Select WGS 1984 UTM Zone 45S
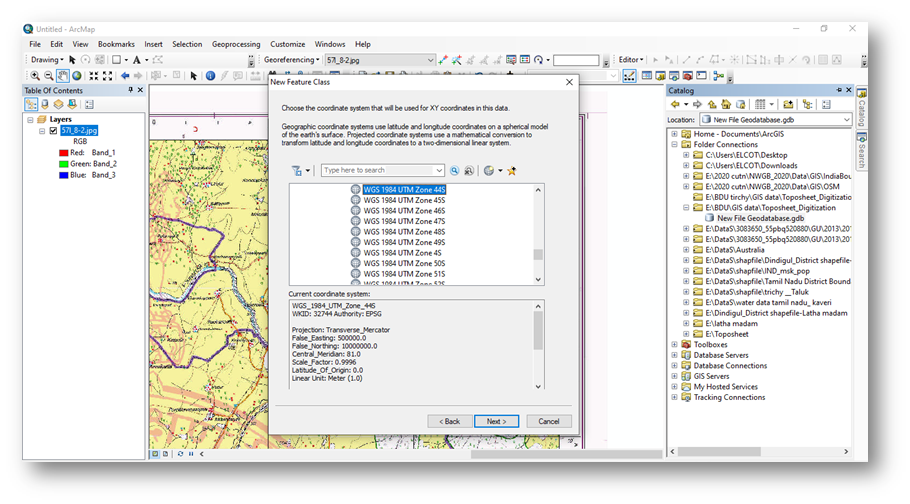The image size is (910, 504). coord(404,200)
